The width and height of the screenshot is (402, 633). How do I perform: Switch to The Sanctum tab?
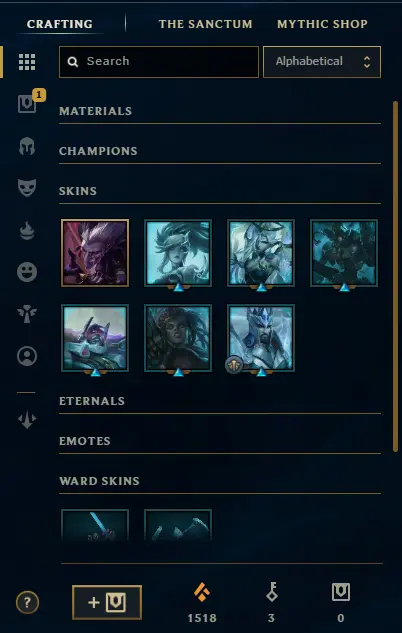tap(205, 24)
